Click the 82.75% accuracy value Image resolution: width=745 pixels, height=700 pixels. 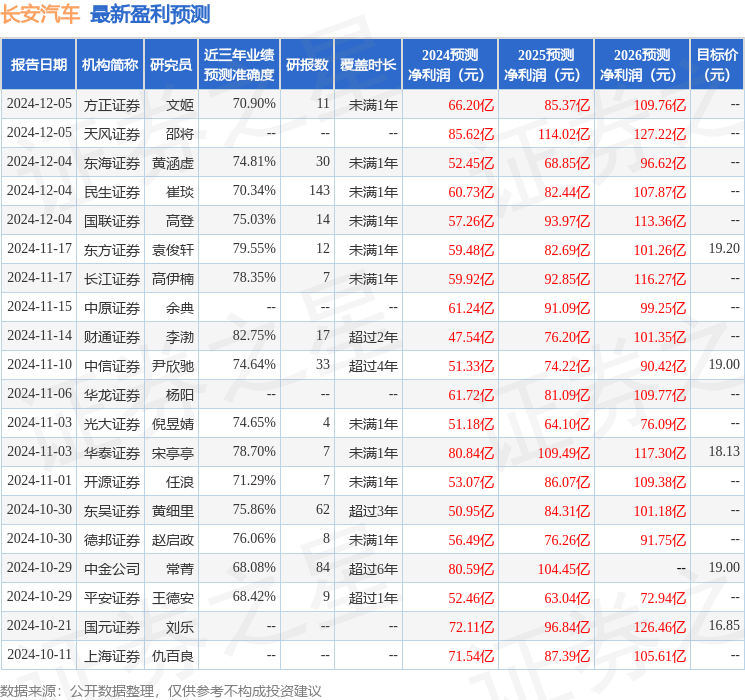click(254, 335)
